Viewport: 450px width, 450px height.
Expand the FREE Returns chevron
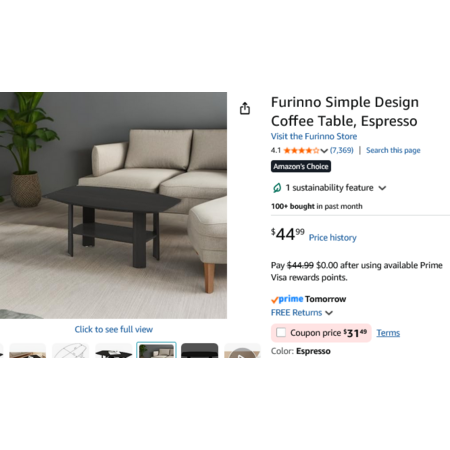(329, 313)
